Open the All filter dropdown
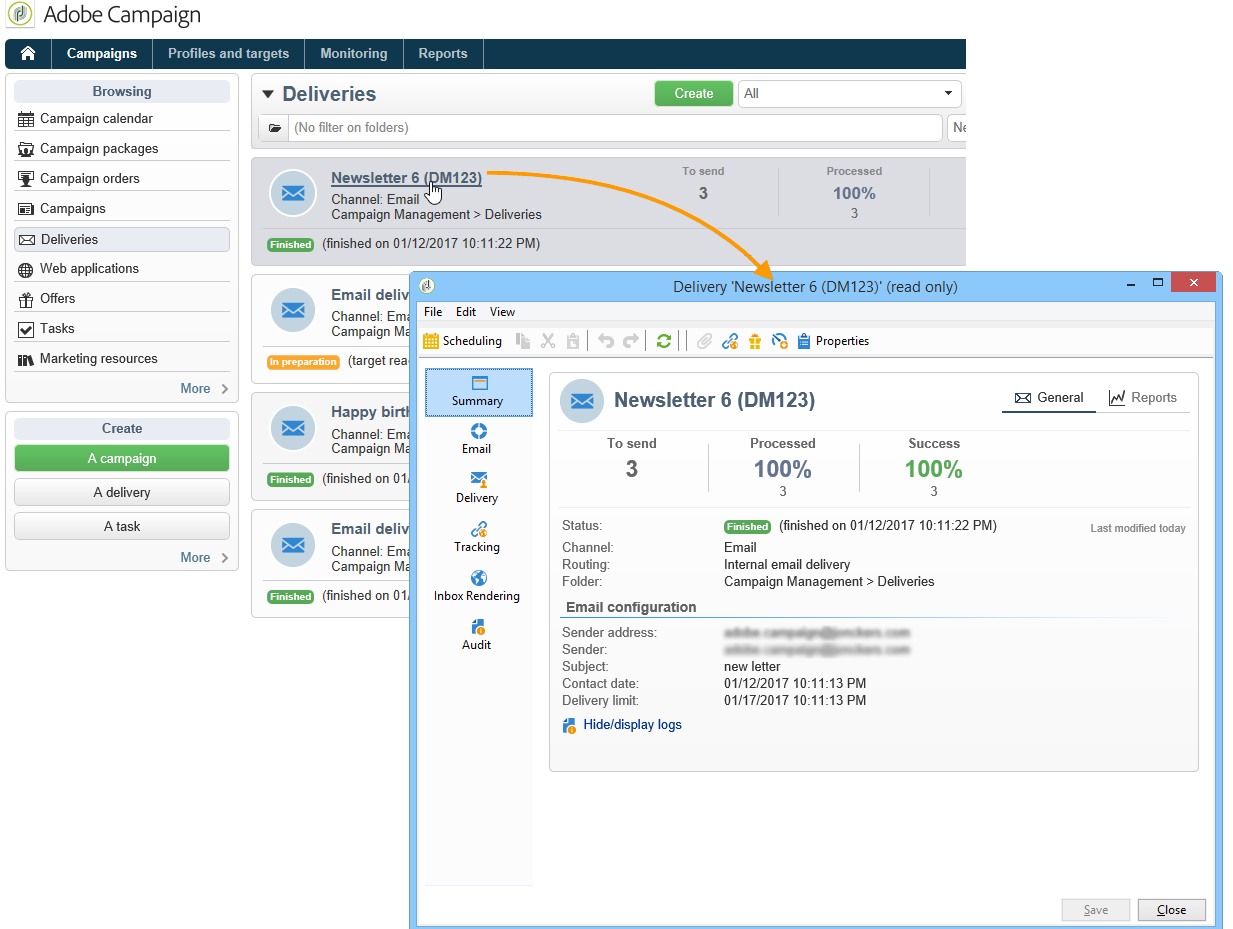Screen dimensions: 1233x929 tap(849, 93)
